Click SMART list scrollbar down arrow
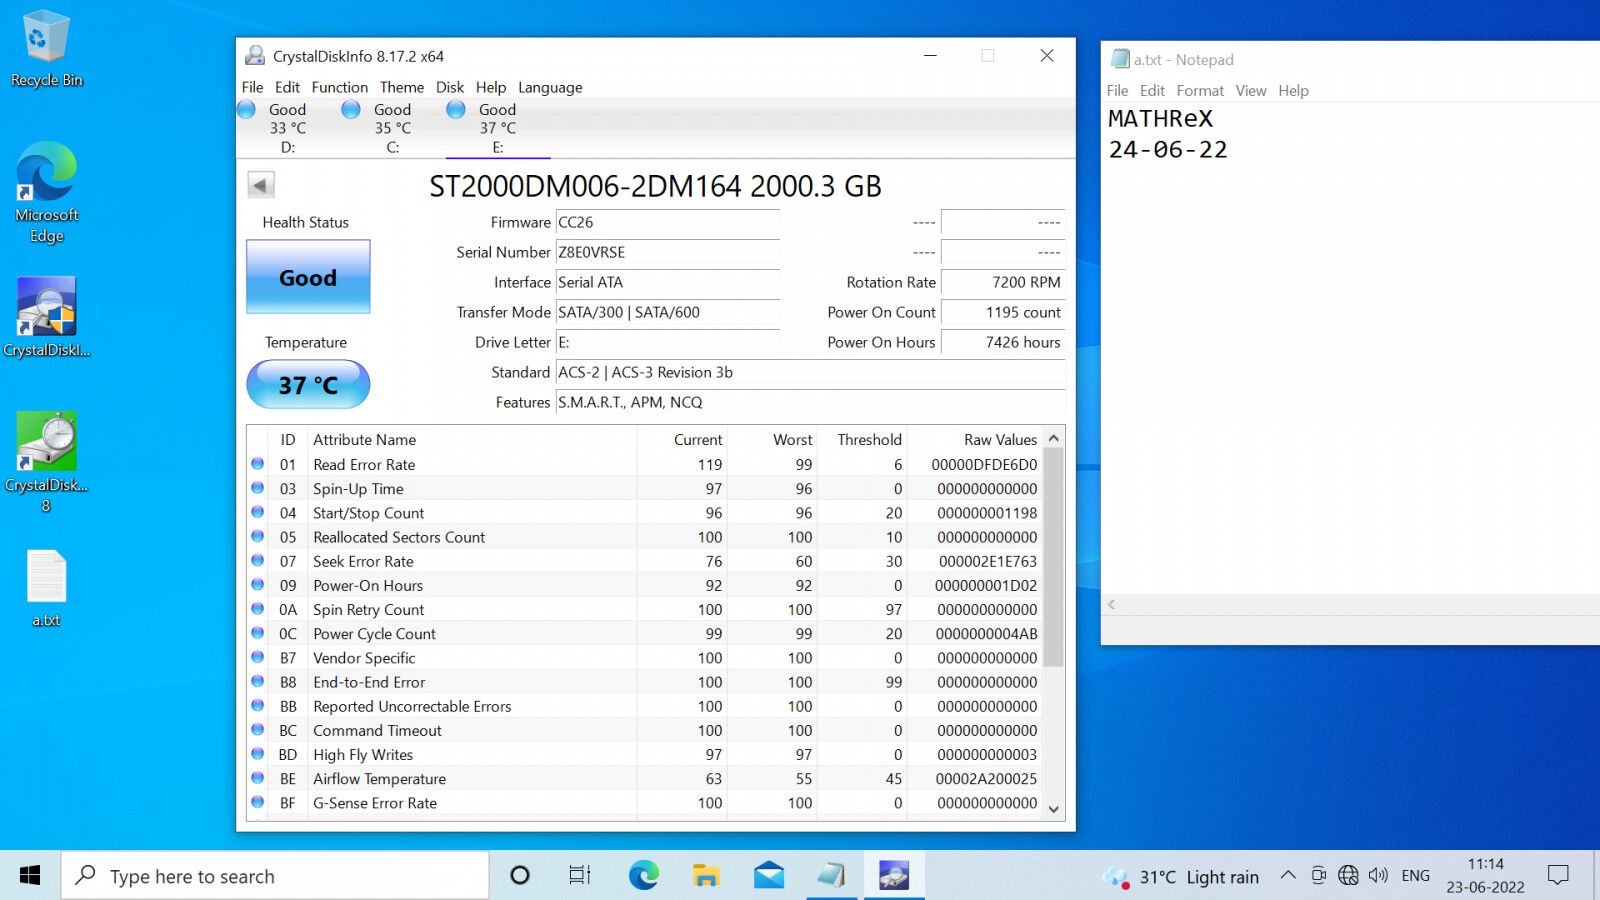 (1053, 809)
